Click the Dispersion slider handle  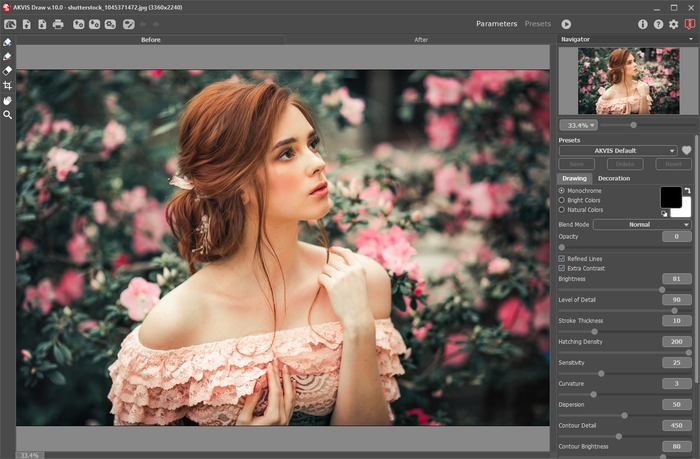pyautogui.click(x=625, y=415)
